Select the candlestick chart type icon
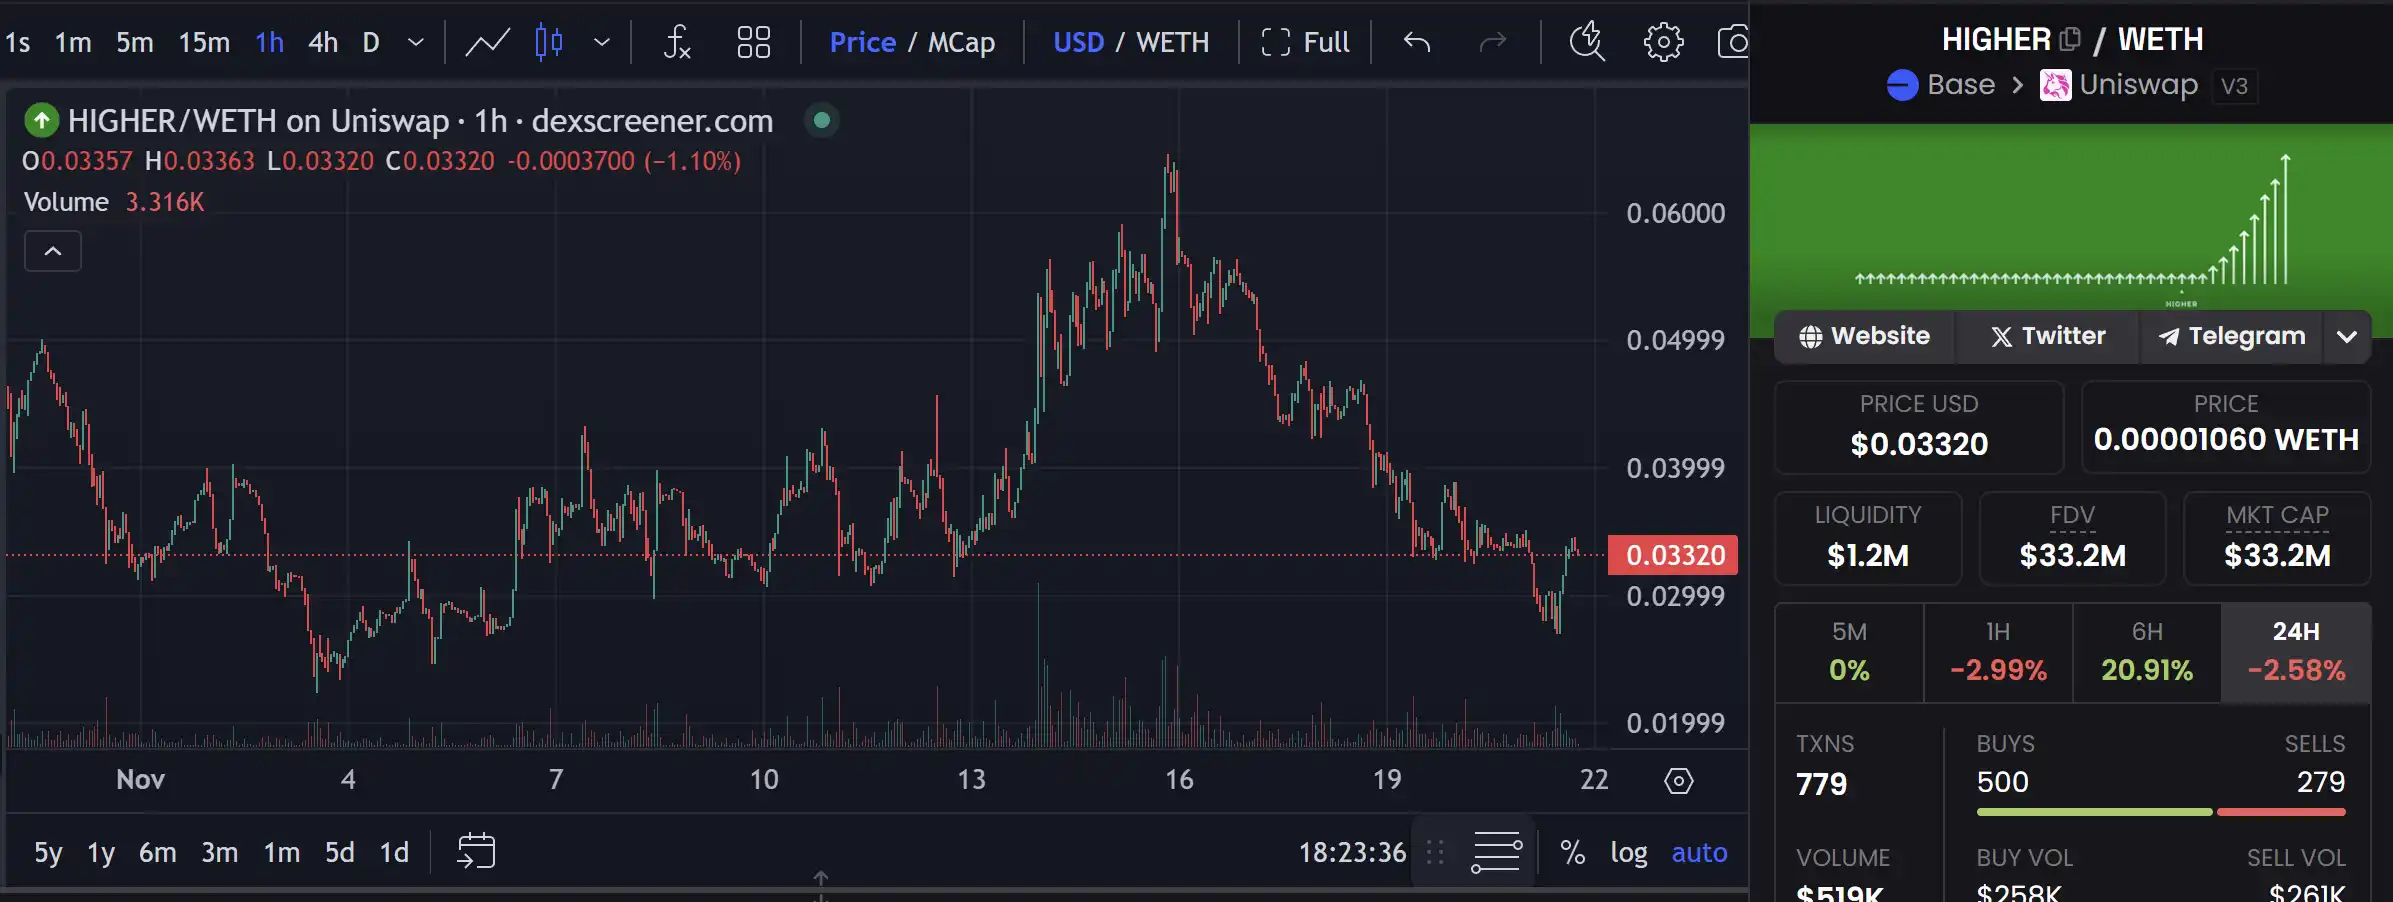This screenshot has width=2393, height=902. click(x=549, y=42)
